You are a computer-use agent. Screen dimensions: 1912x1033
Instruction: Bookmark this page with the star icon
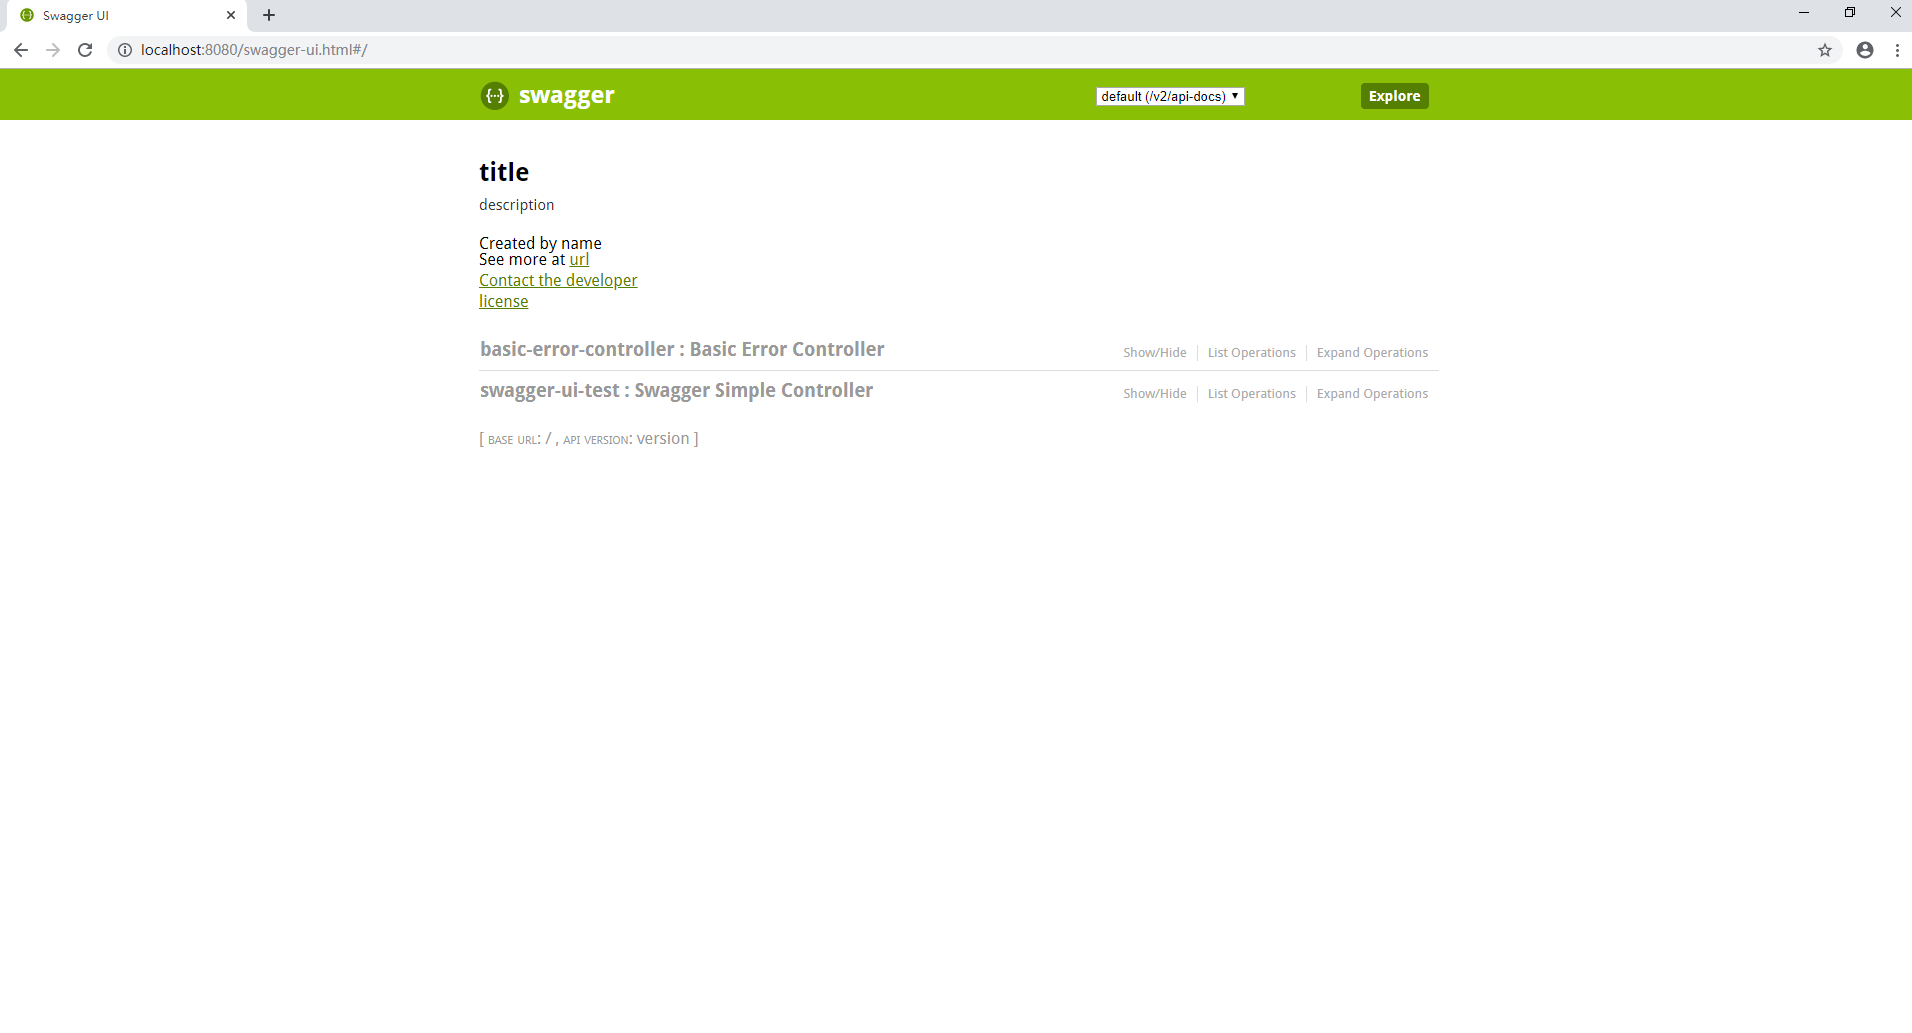tap(1825, 50)
